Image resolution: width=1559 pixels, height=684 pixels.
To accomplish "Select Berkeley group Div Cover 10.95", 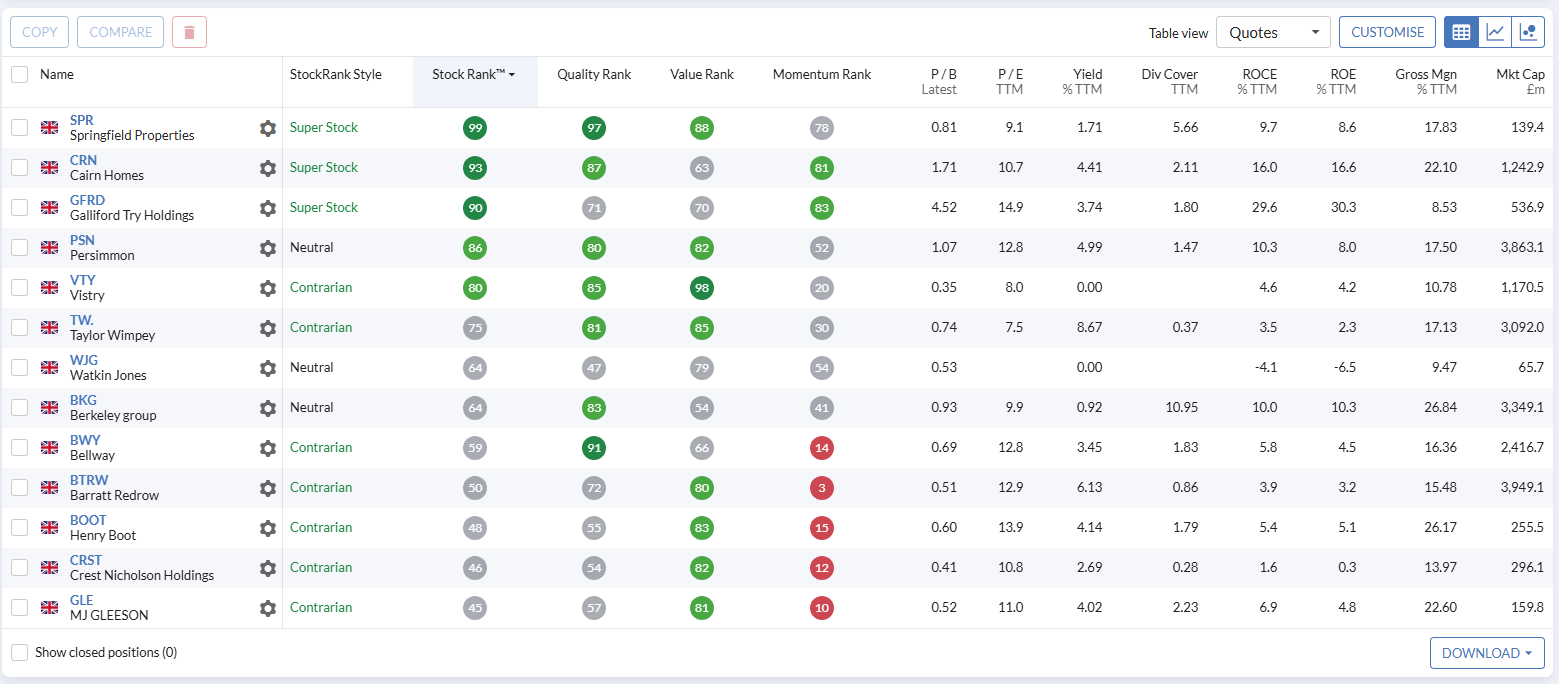I will point(1182,408).
